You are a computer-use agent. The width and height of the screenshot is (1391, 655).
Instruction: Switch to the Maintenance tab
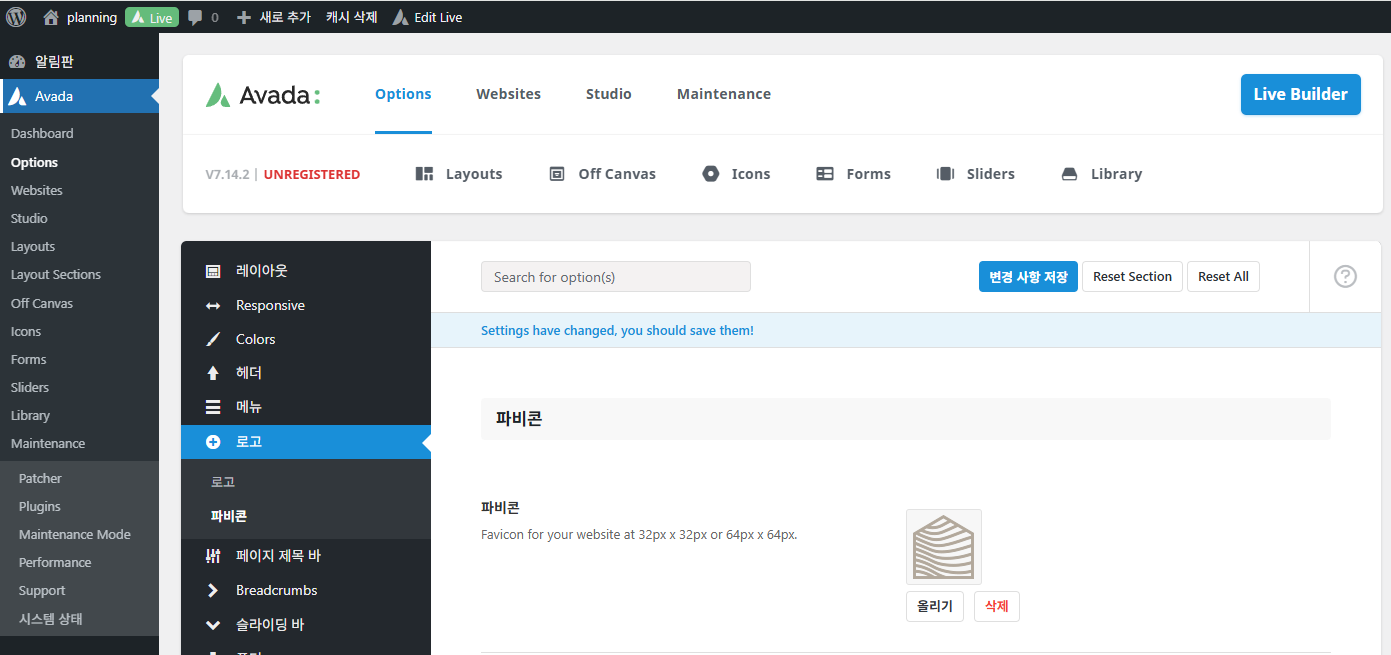tap(723, 94)
